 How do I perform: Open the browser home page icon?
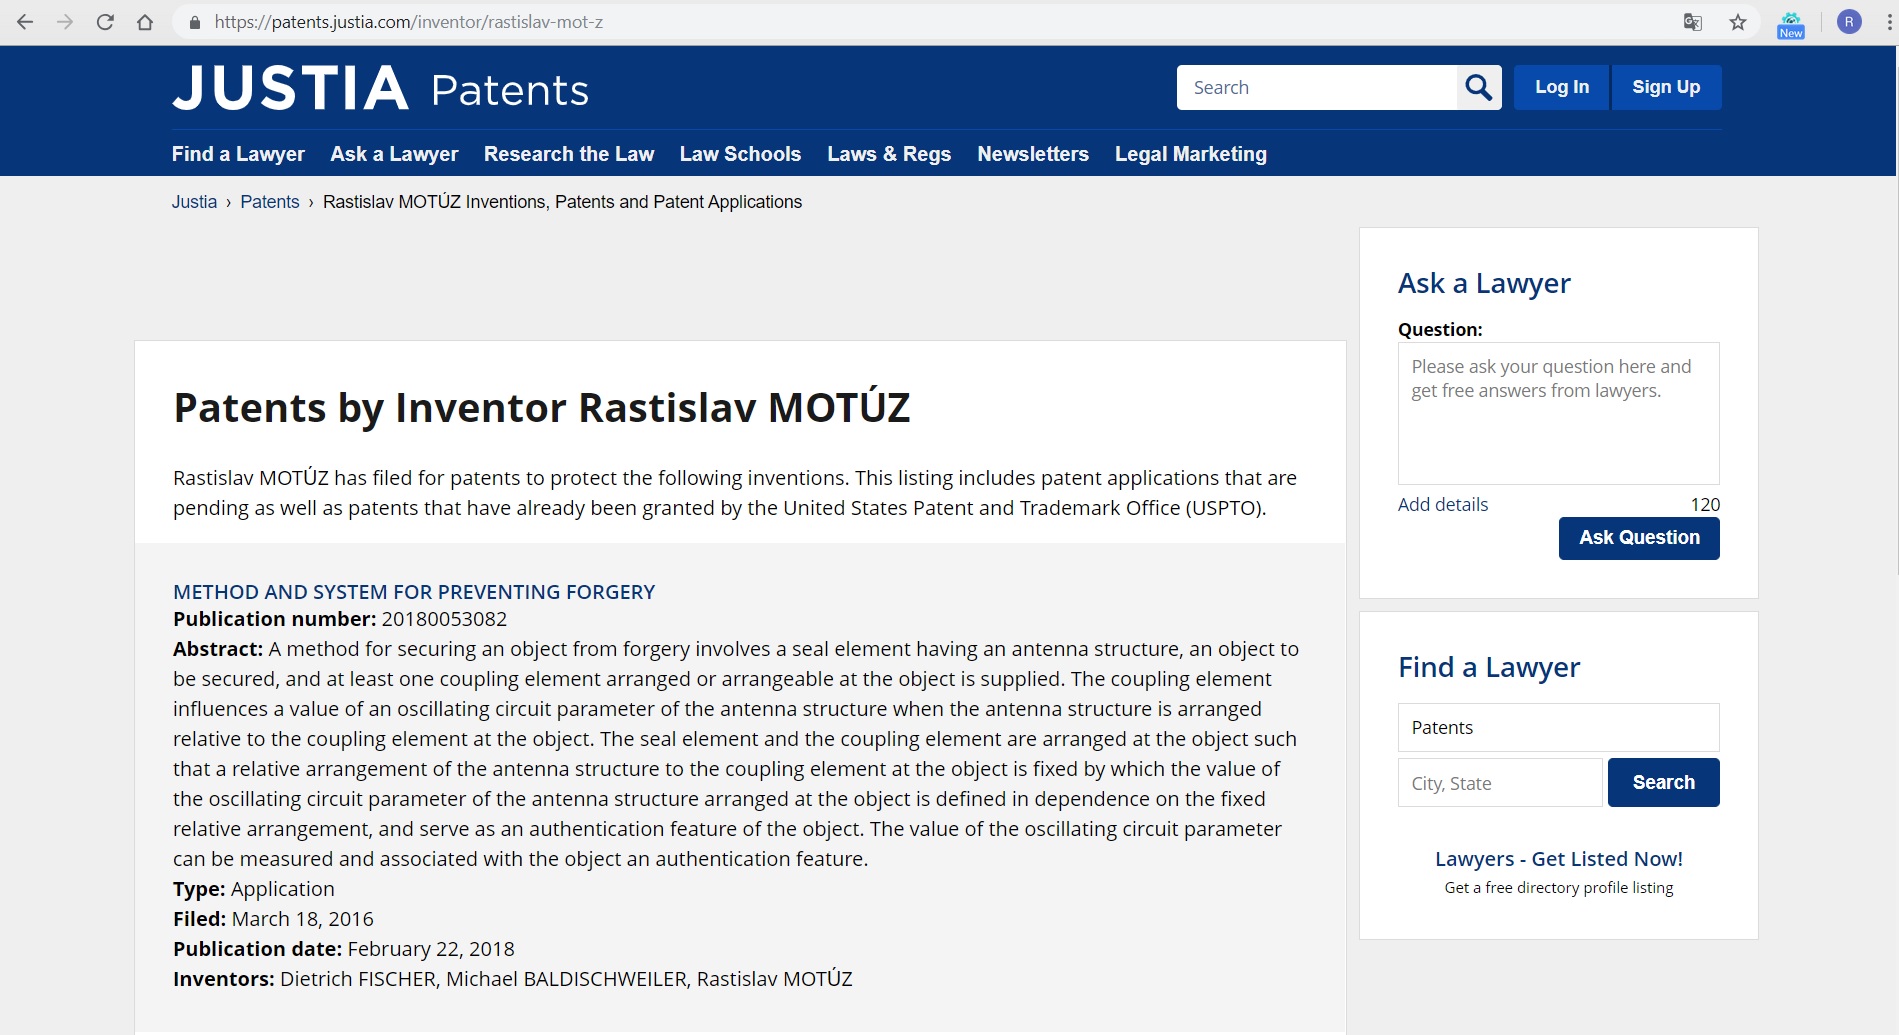[x=145, y=22]
